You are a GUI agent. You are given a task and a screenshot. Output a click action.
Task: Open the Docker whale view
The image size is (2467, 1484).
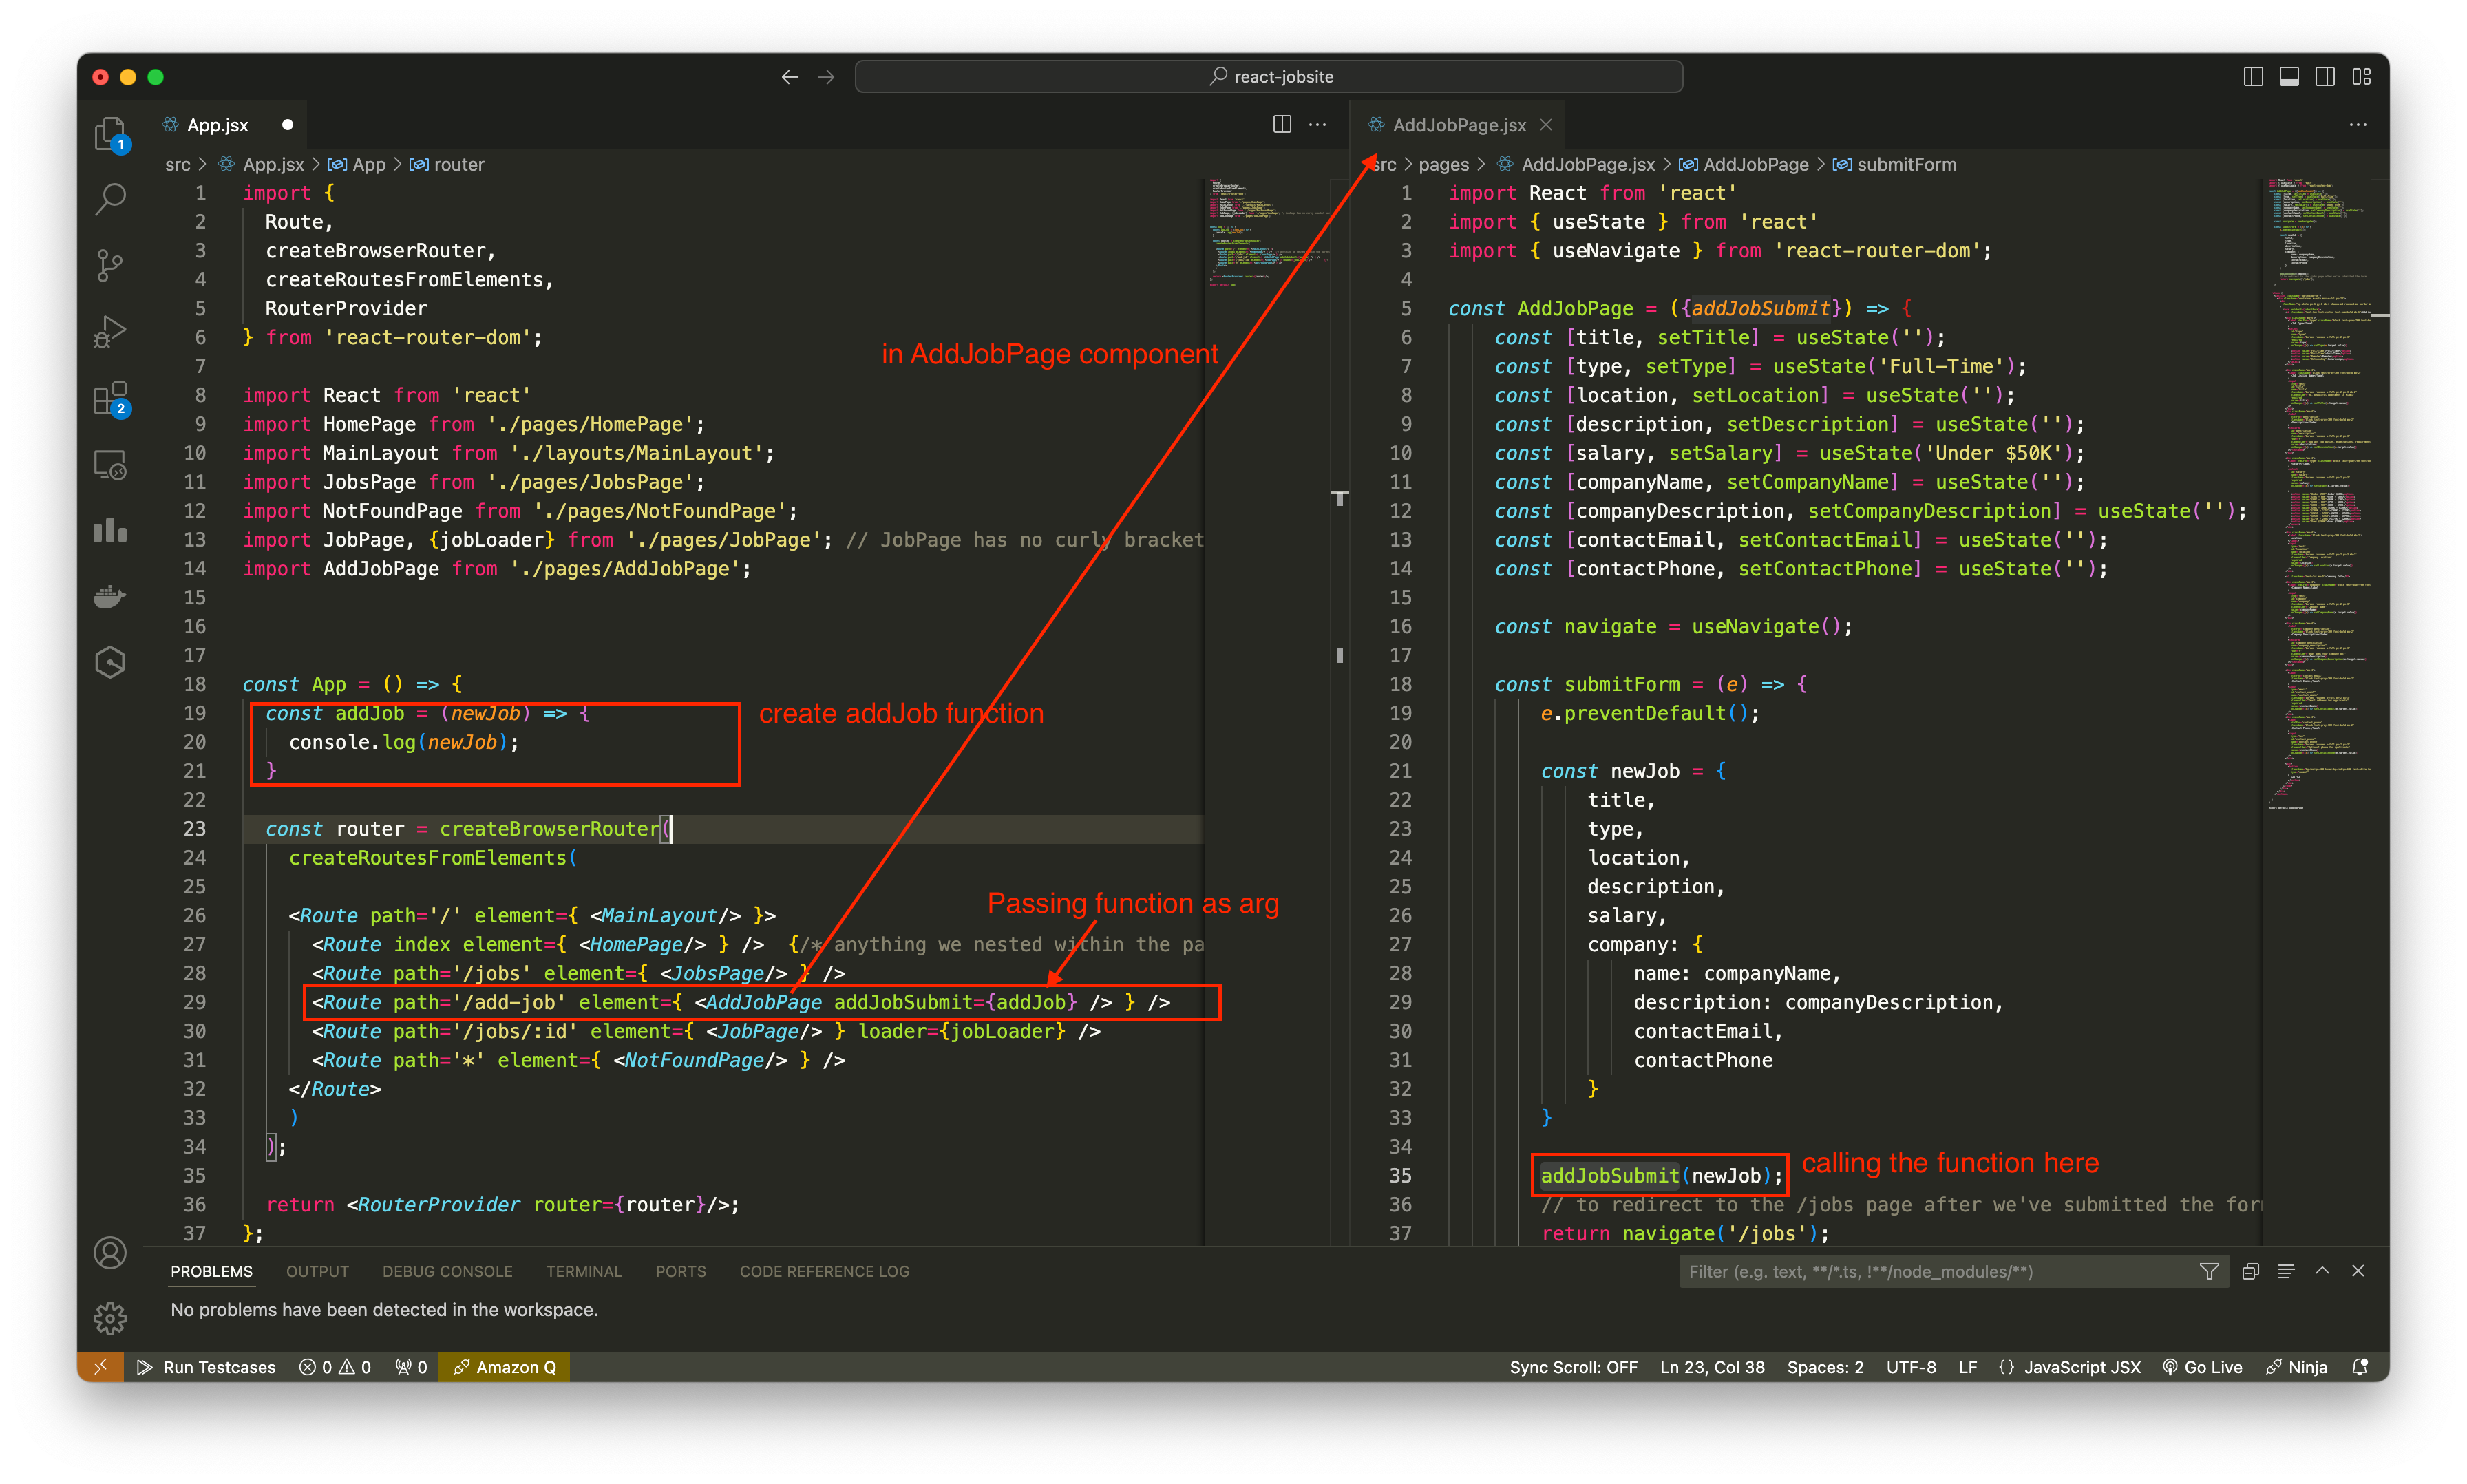coord(110,597)
